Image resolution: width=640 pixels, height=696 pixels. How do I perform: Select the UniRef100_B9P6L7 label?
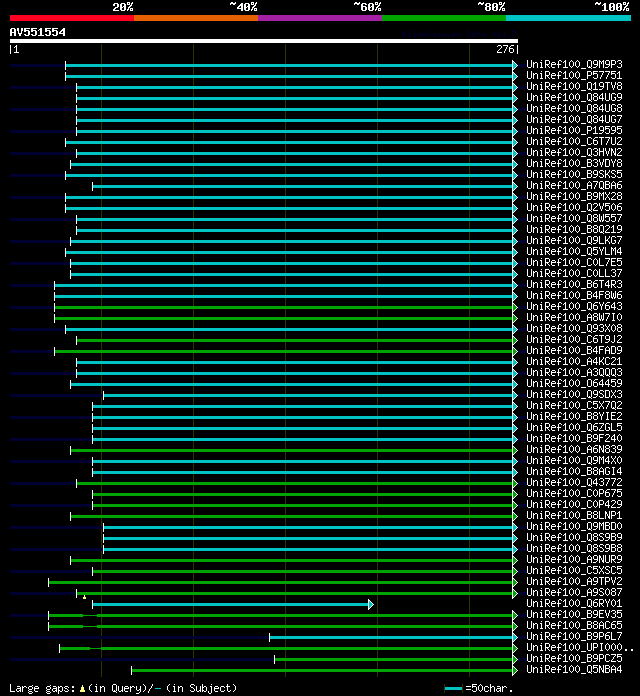click(574, 637)
